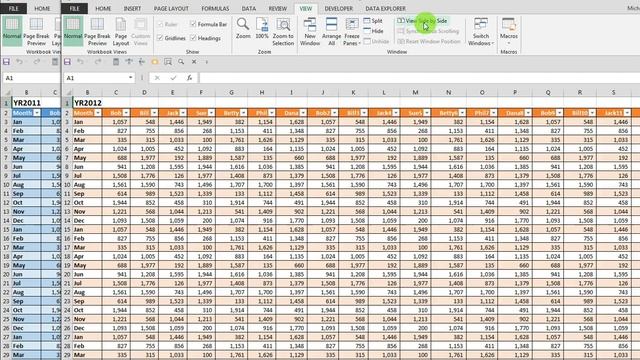Click Save icon in left YR2011 window
Image resolution: width=640 pixels, height=360 pixels.
click(6, 62)
